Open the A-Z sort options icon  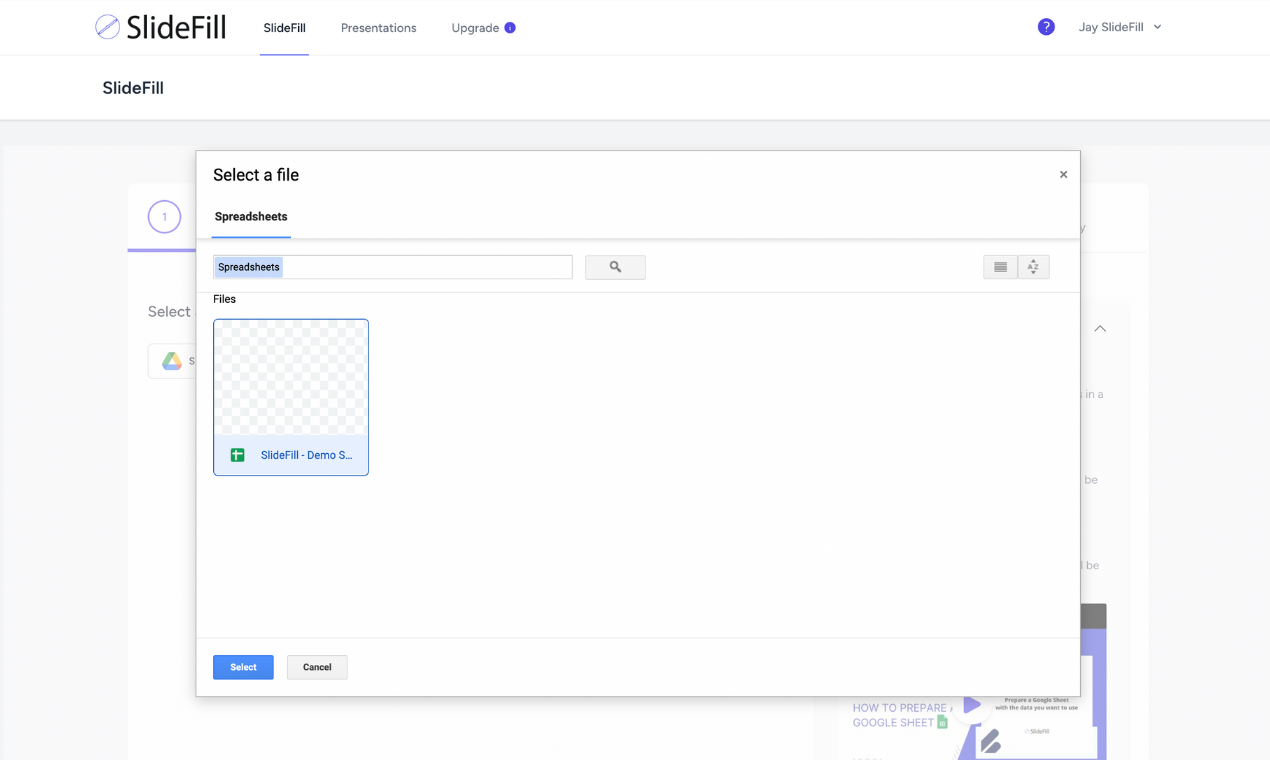click(x=1033, y=267)
